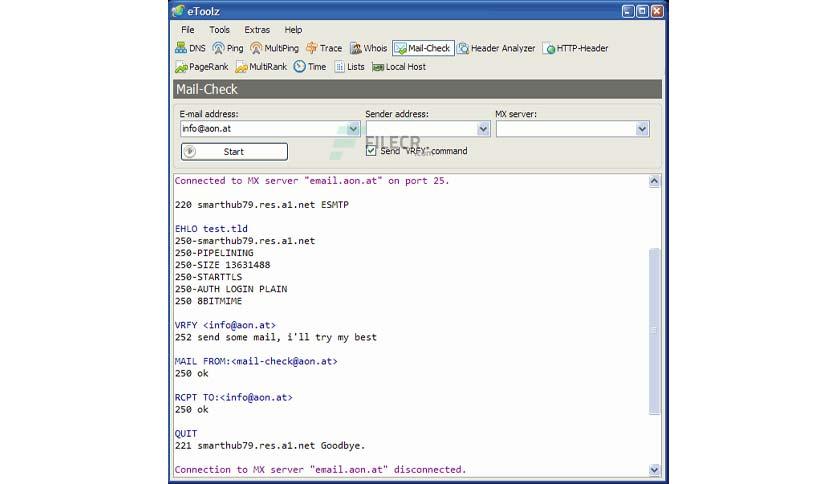Open the MultiPing tool
The image size is (836, 484).
275,48
